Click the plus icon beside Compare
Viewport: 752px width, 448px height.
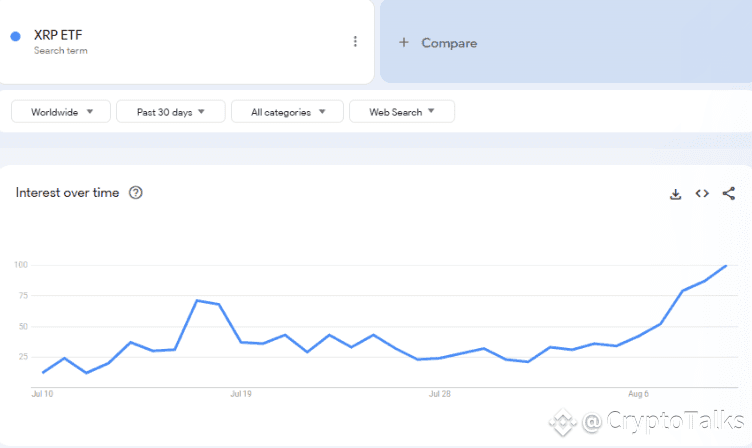click(404, 43)
